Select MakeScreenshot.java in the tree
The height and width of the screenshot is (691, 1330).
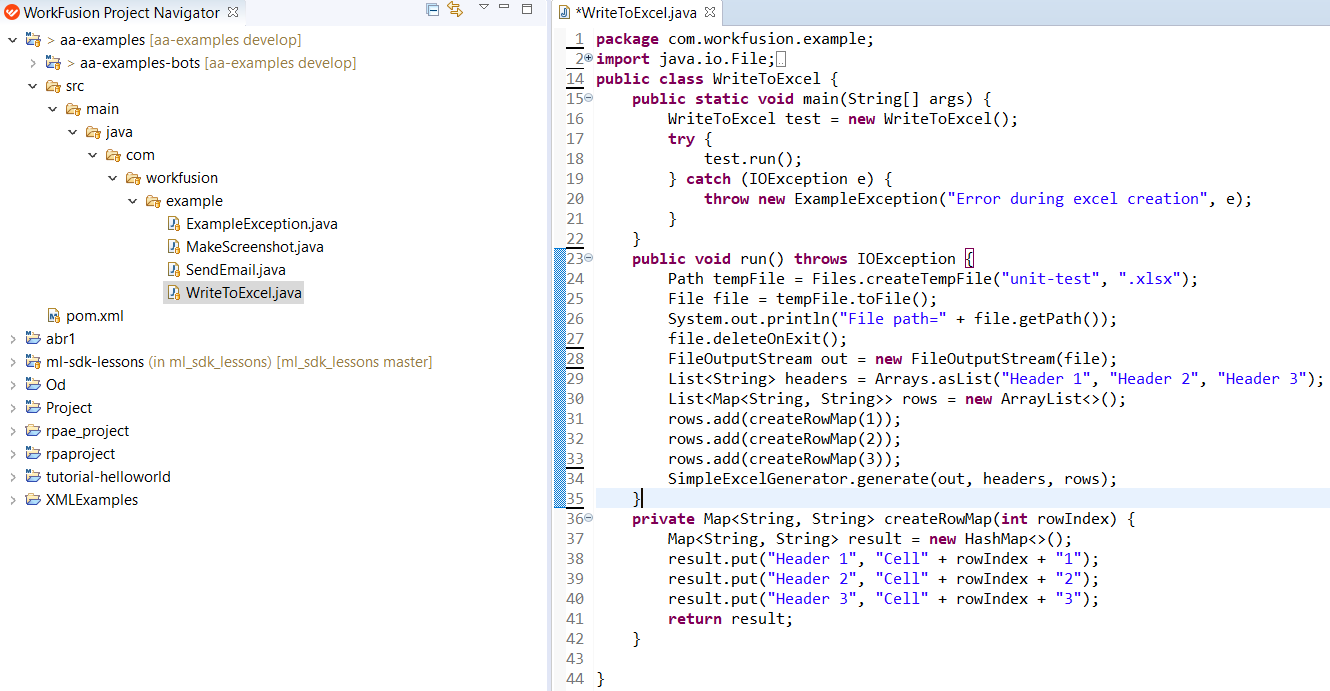(x=255, y=247)
